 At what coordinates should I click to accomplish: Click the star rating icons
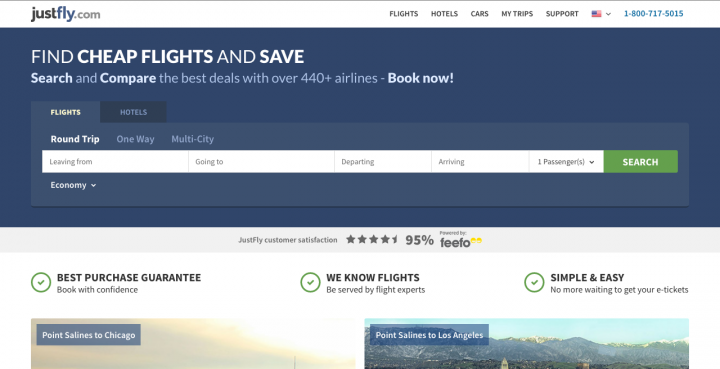point(372,239)
